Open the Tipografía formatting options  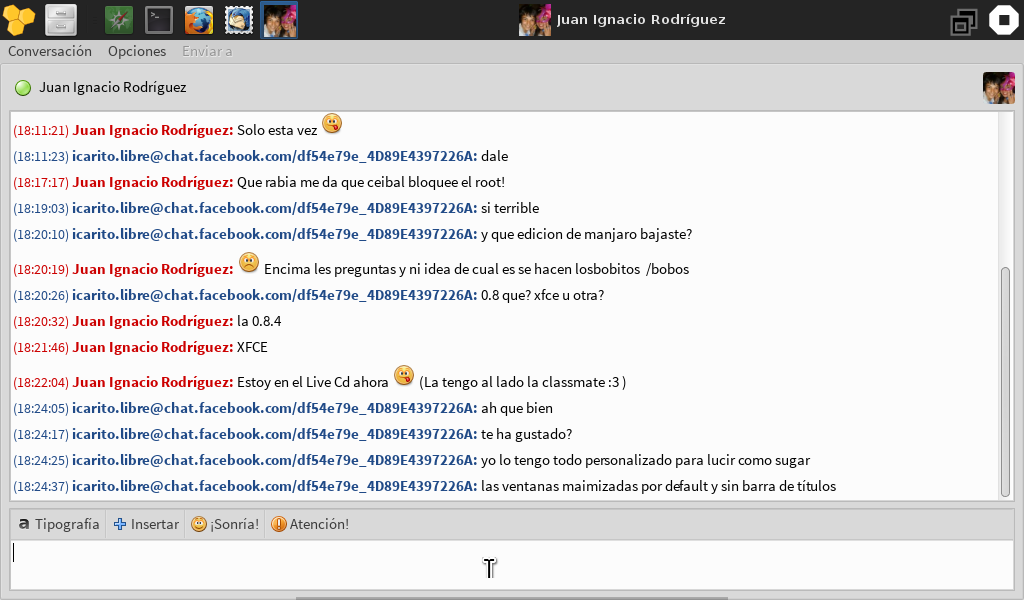pos(59,524)
